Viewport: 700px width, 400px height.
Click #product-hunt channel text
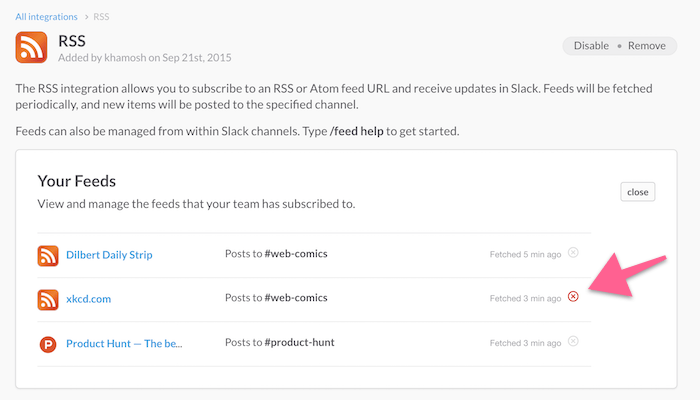299,342
